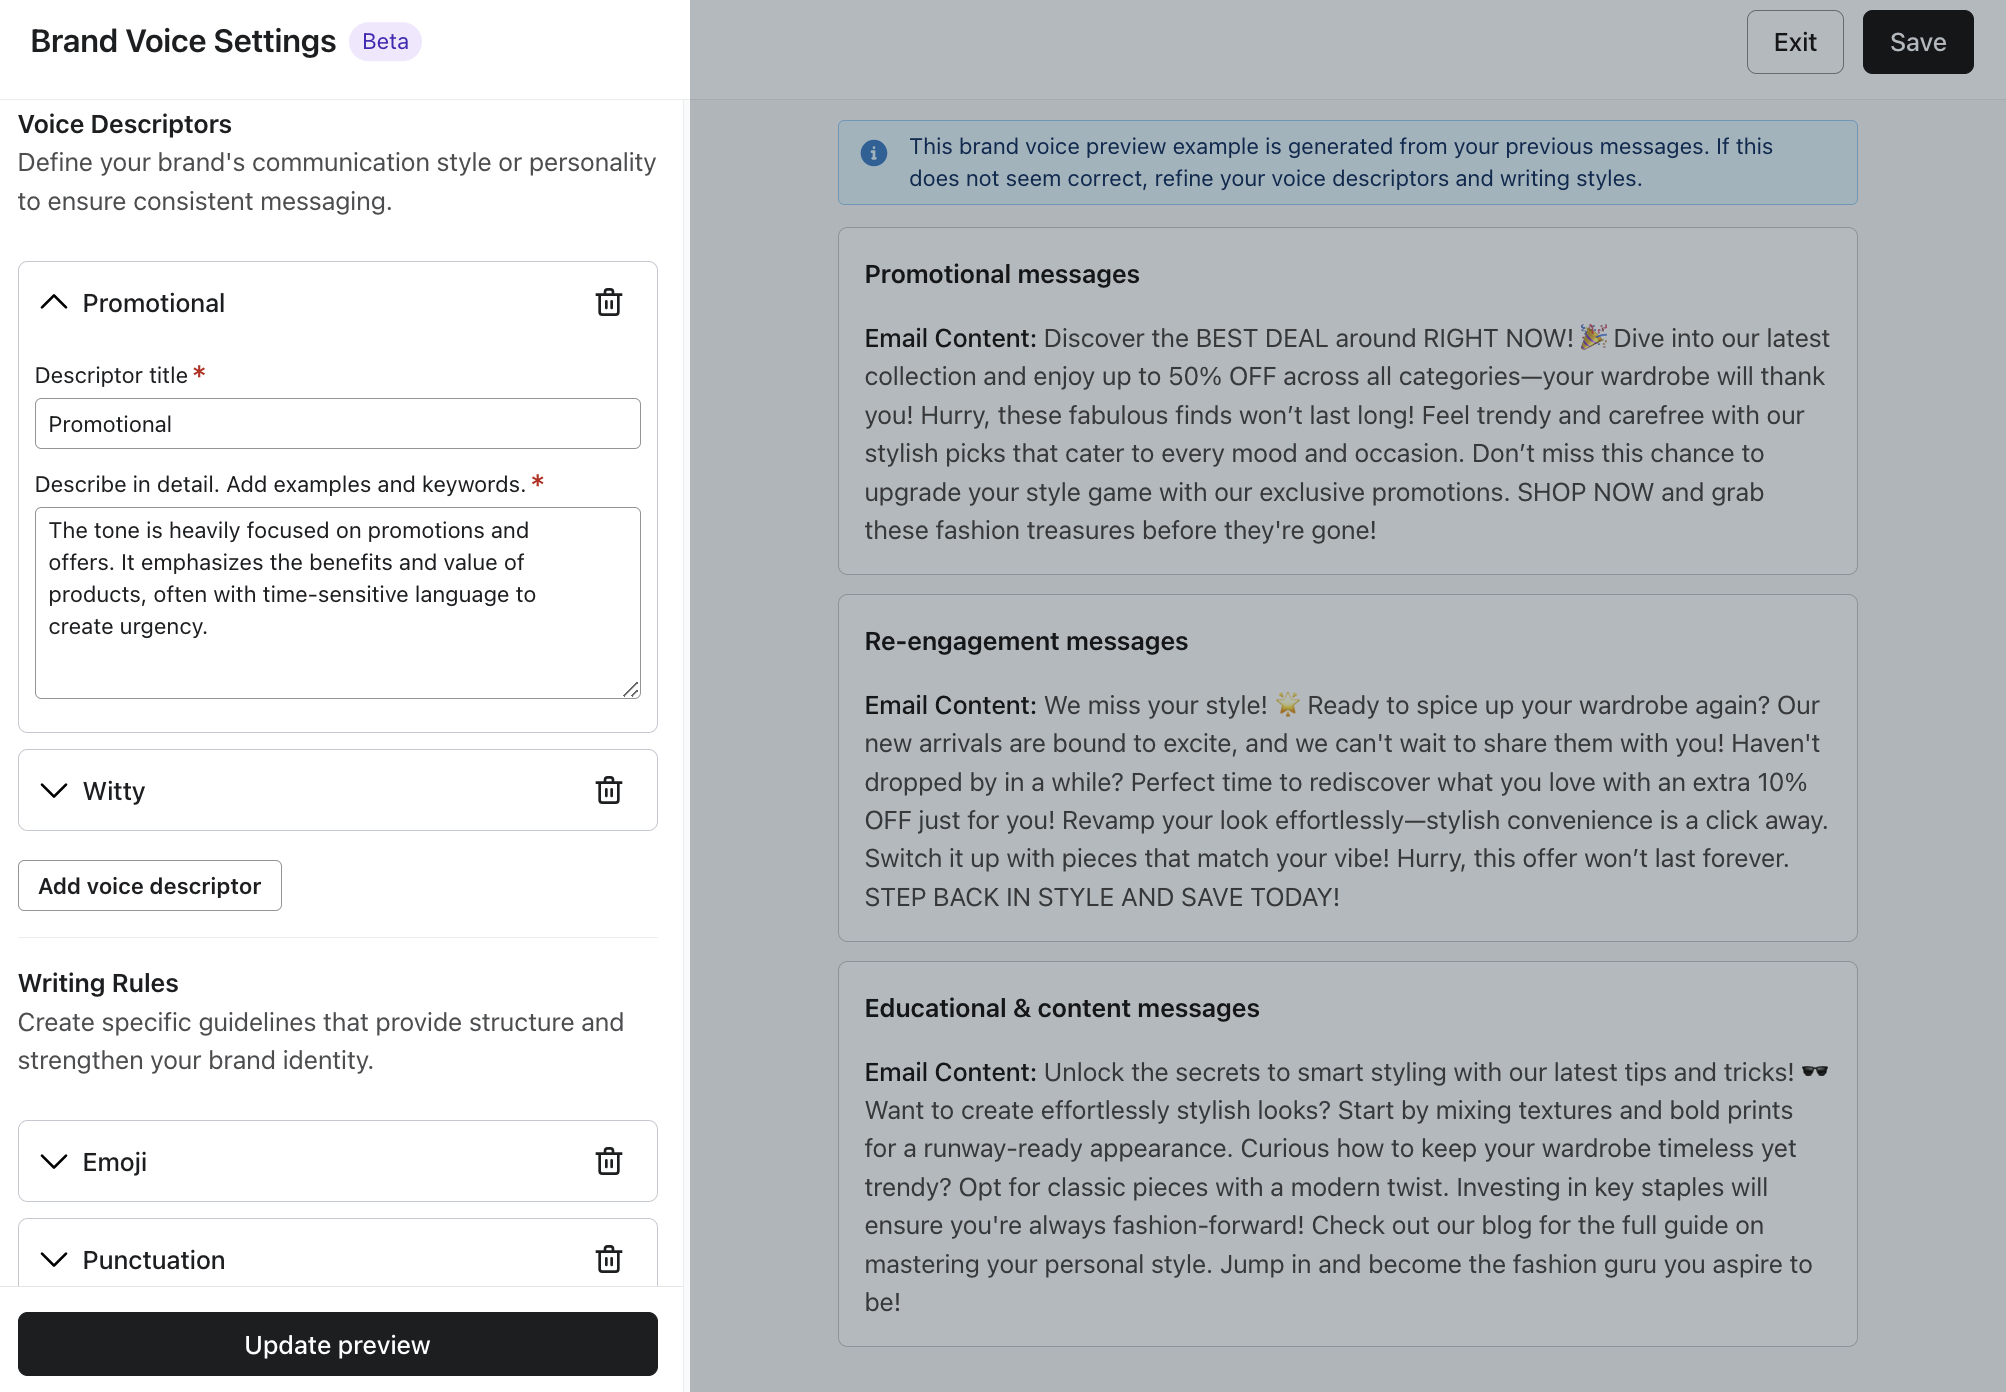2006x1392 pixels.
Task: Collapse the Promotional descriptor section
Action: [x=54, y=303]
